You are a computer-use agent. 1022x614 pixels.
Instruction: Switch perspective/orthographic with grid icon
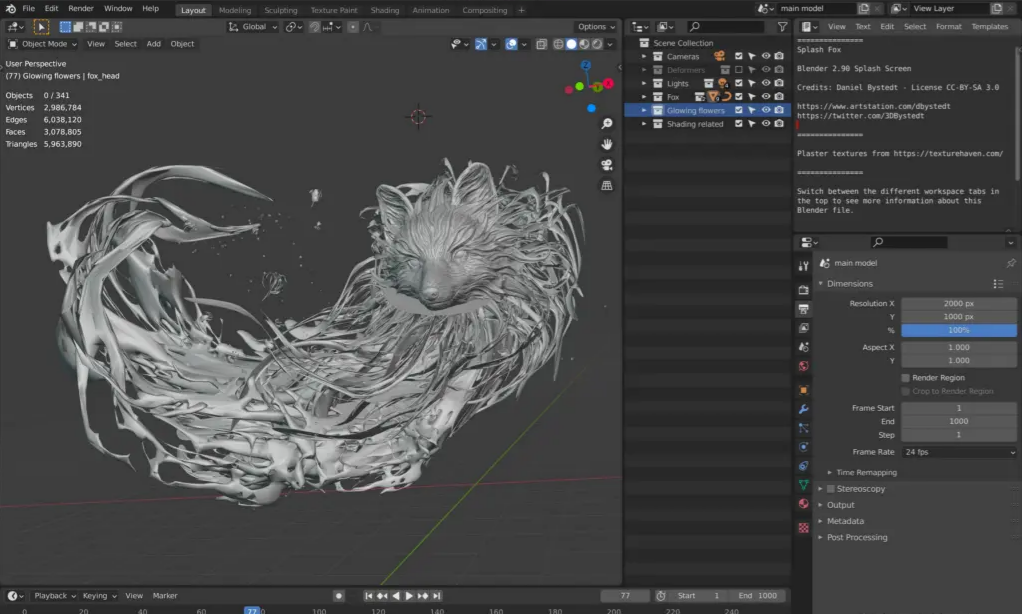coord(607,186)
